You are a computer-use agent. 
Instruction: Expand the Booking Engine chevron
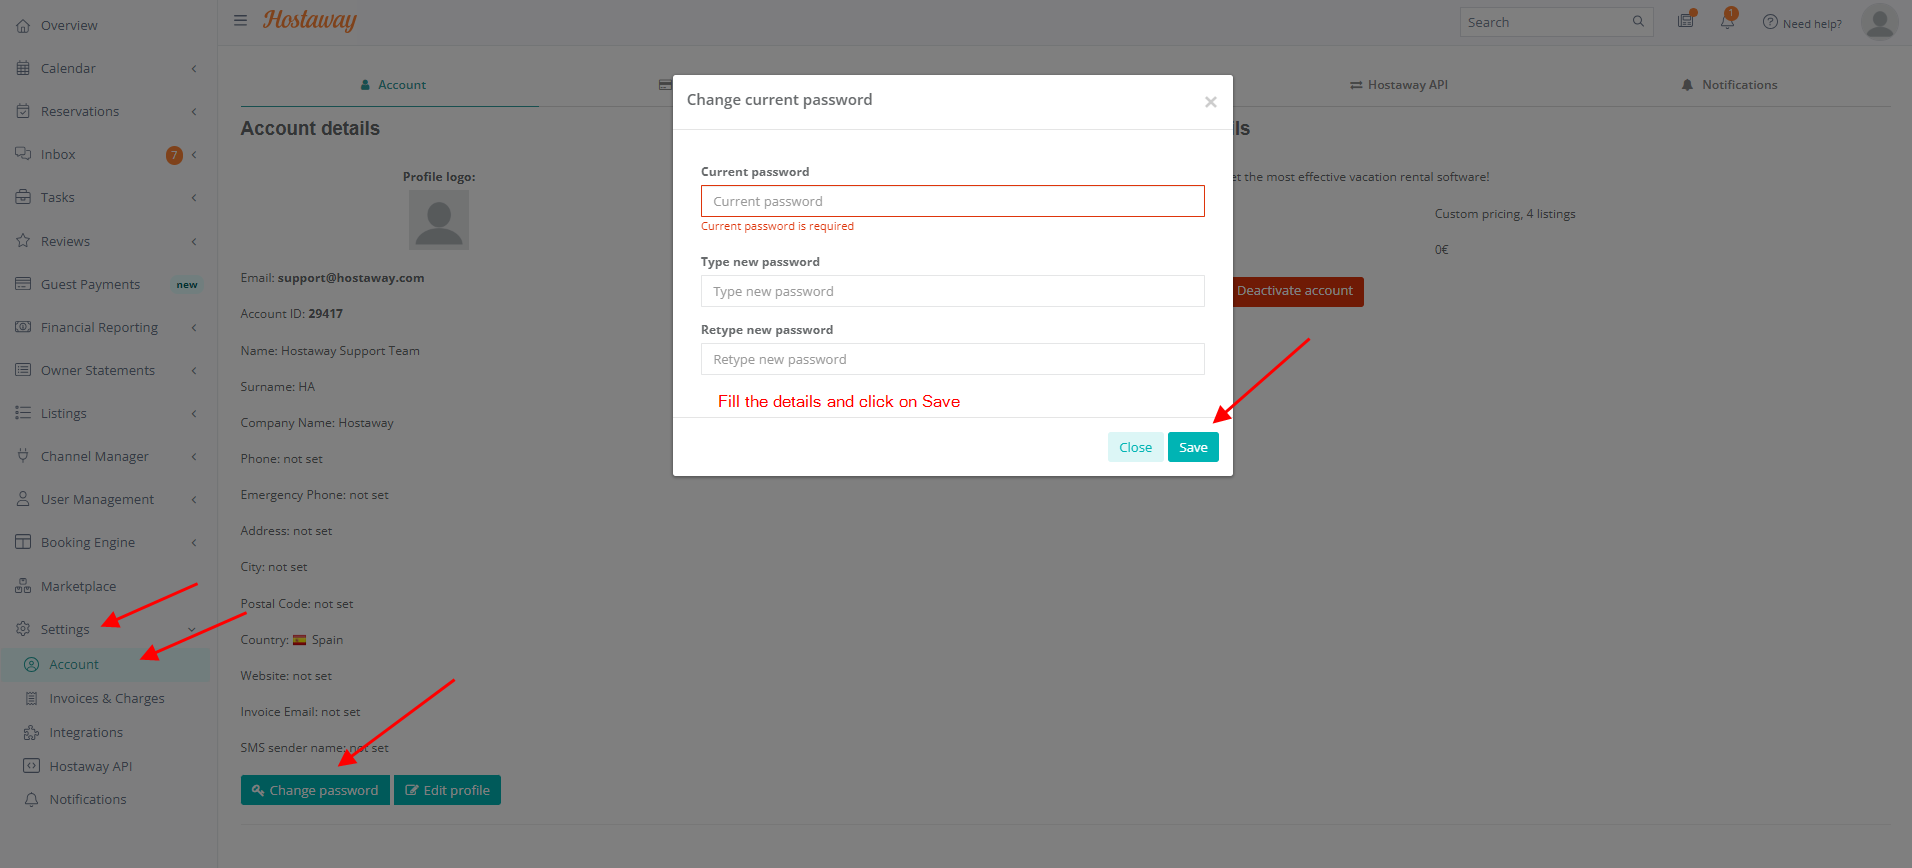point(194,542)
